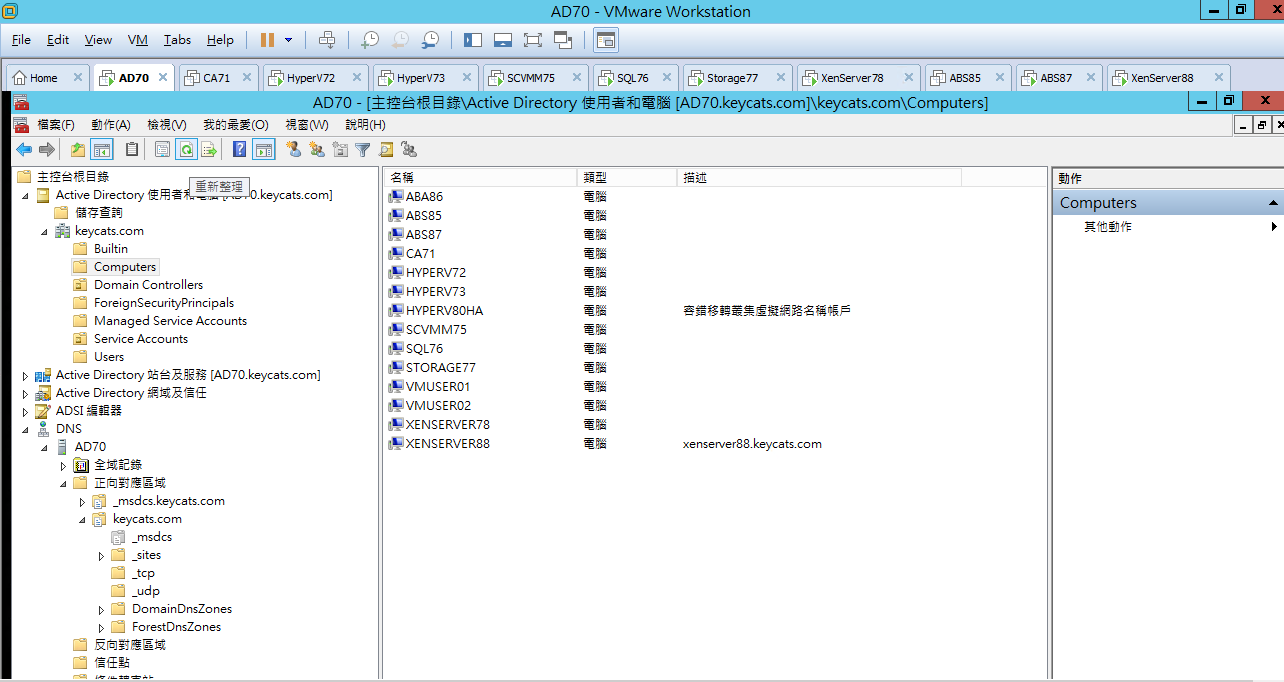
Task: Select computer STORAGE77 in the list
Action: tap(441, 368)
